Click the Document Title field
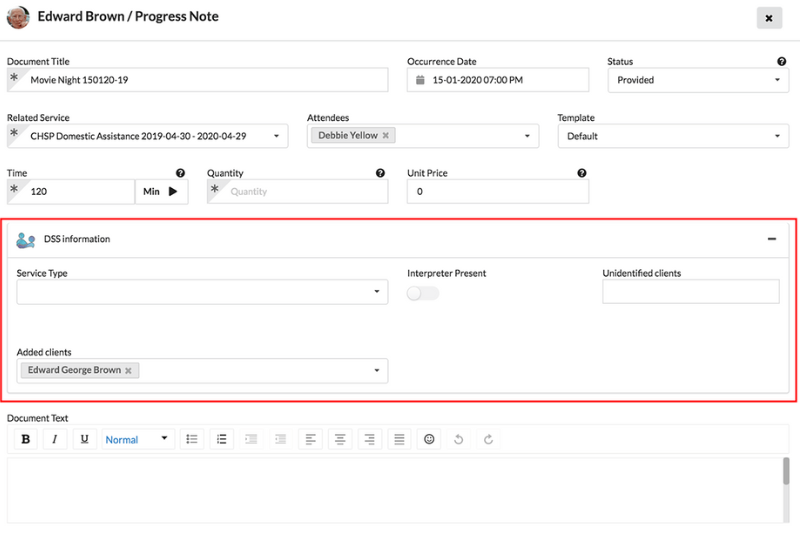Image resolution: width=800 pixels, height=533 pixels. (197, 80)
